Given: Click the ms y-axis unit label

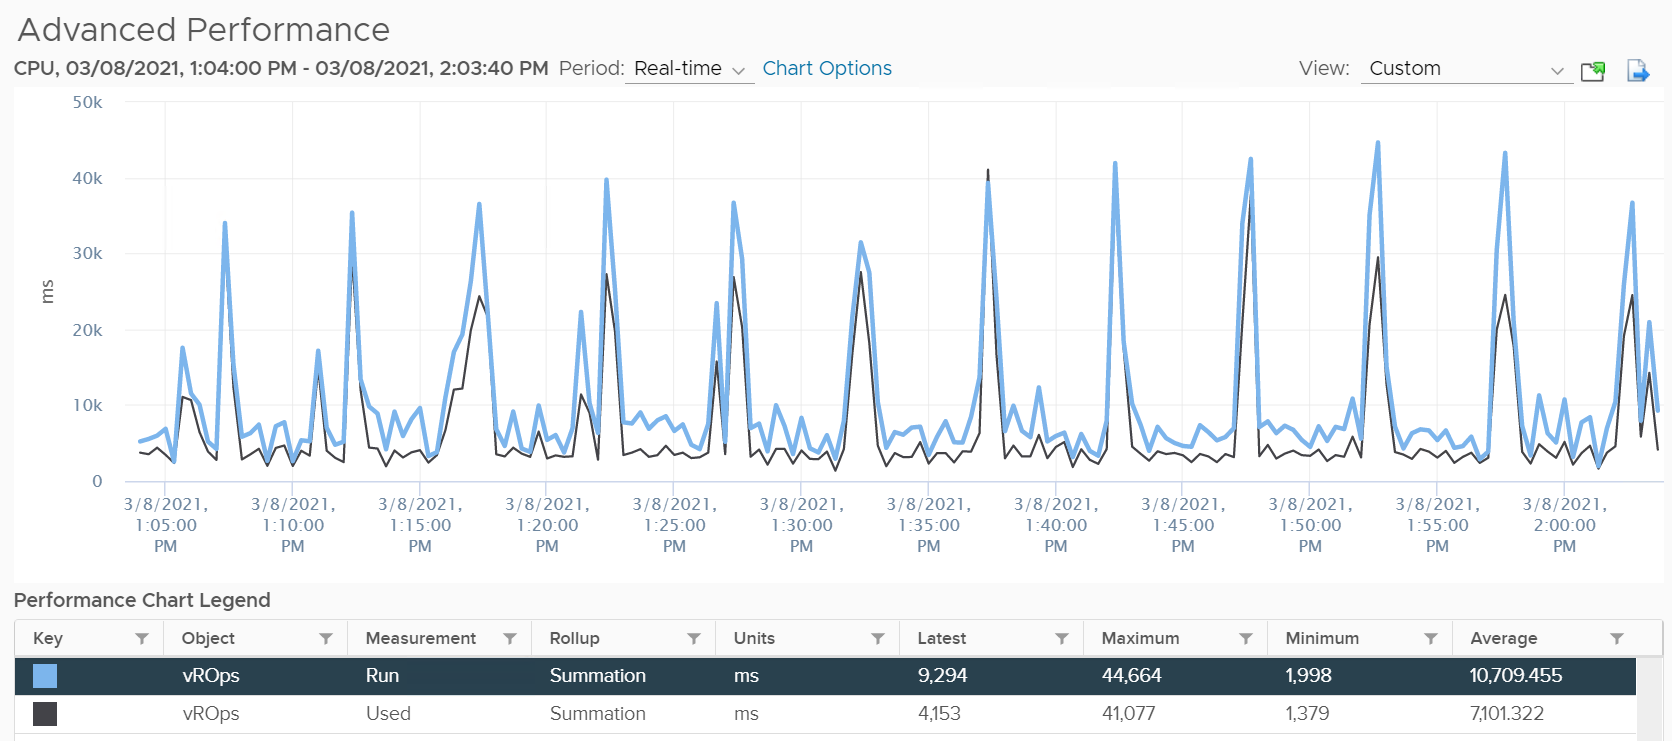Looking at the screenshot, I should point(46,291).
